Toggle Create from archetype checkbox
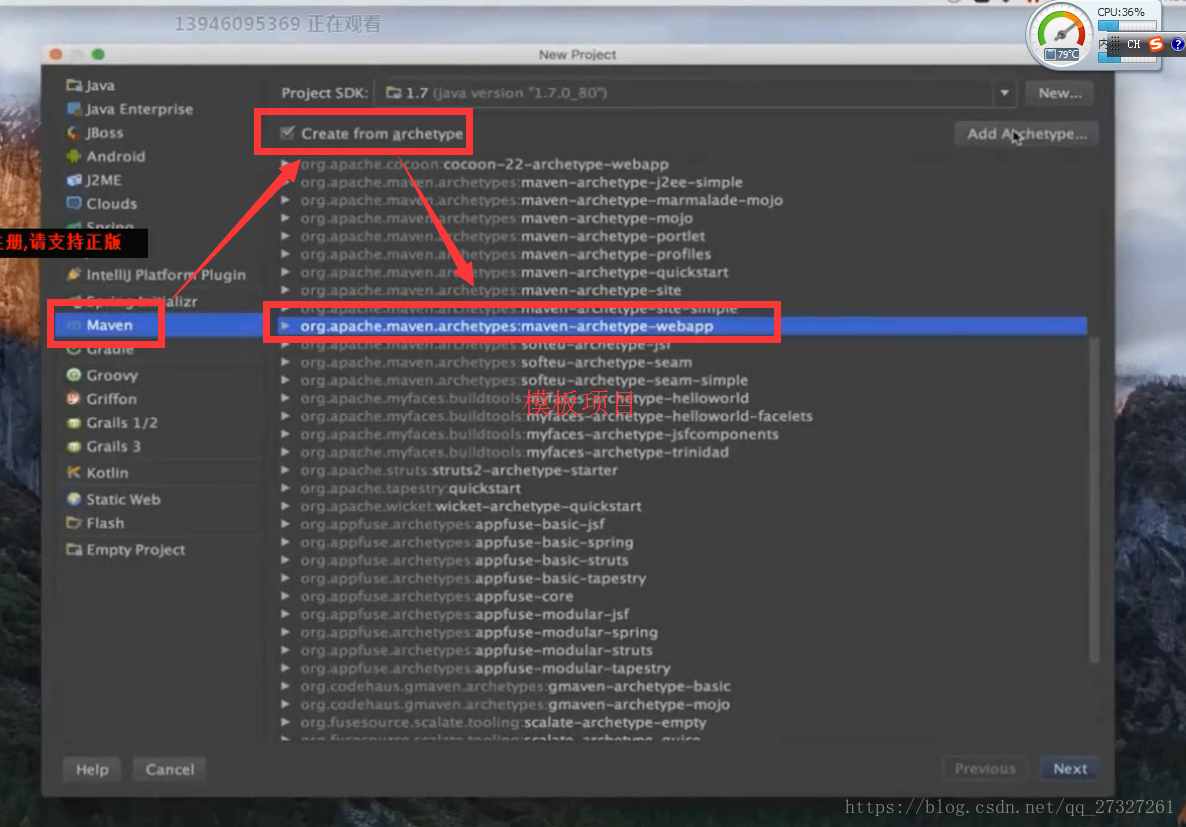1186x827 pixels. (287, 133)
